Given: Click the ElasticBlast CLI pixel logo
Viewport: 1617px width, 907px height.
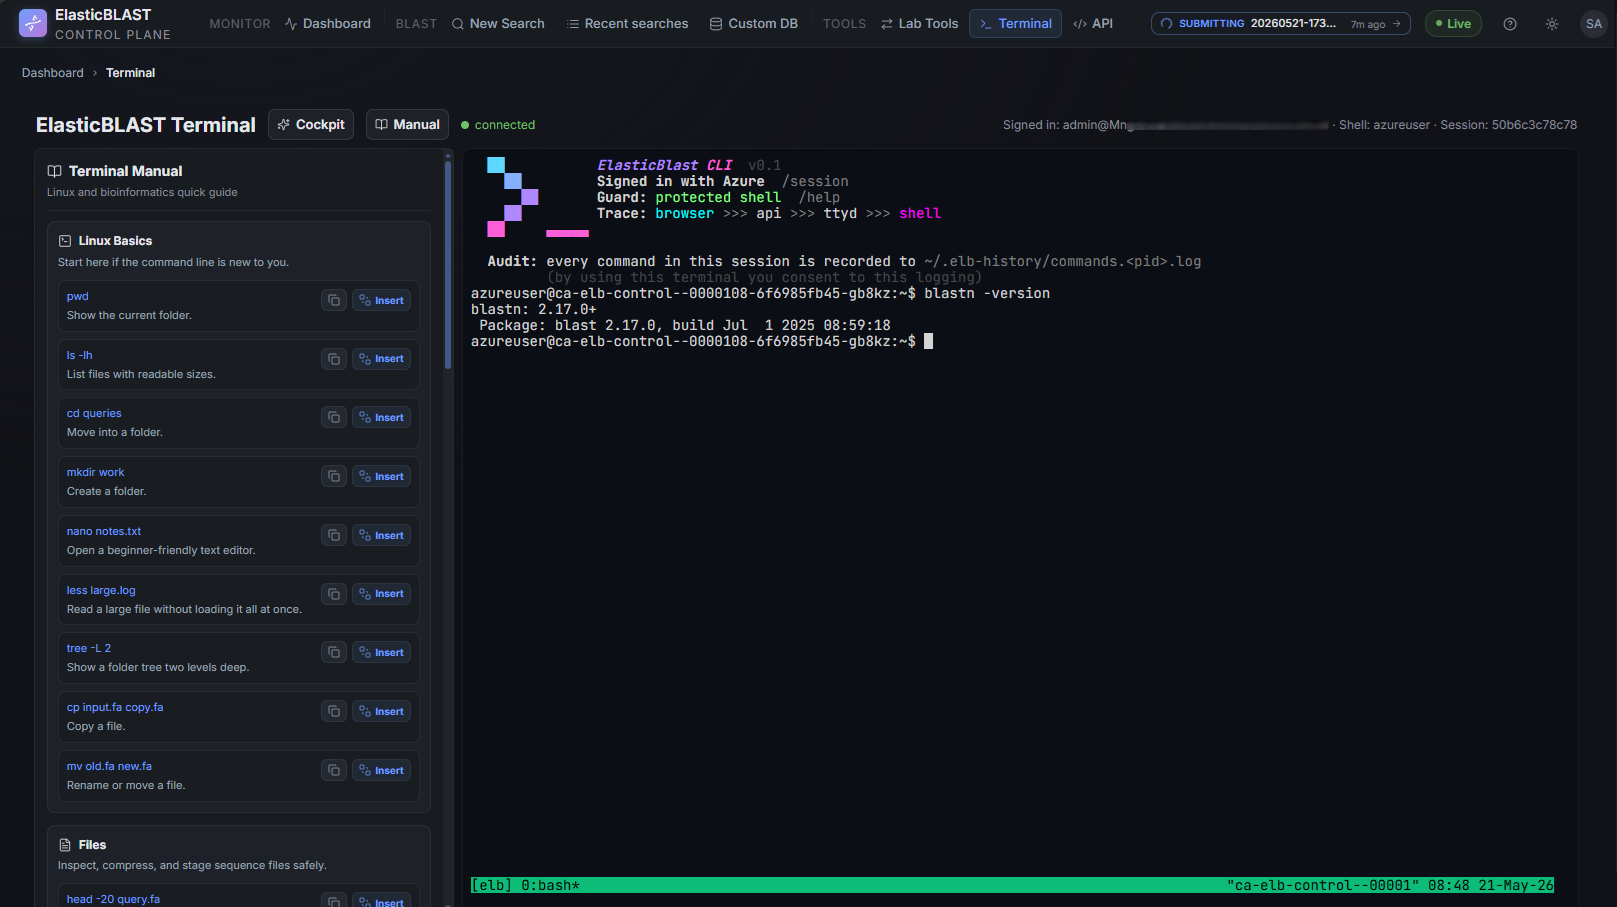Looking at the screenshot, I should tap(537, 197).
